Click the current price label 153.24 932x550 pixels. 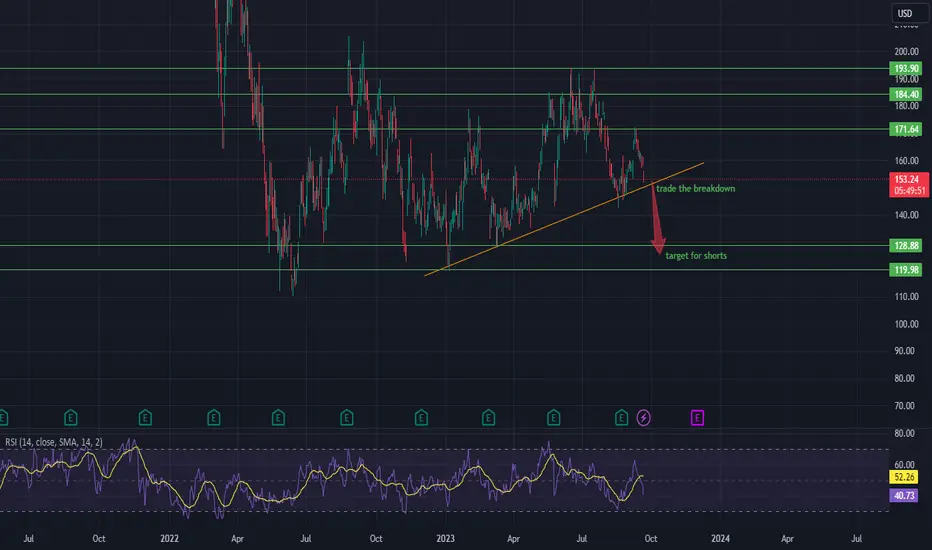[x=908, y=179]
